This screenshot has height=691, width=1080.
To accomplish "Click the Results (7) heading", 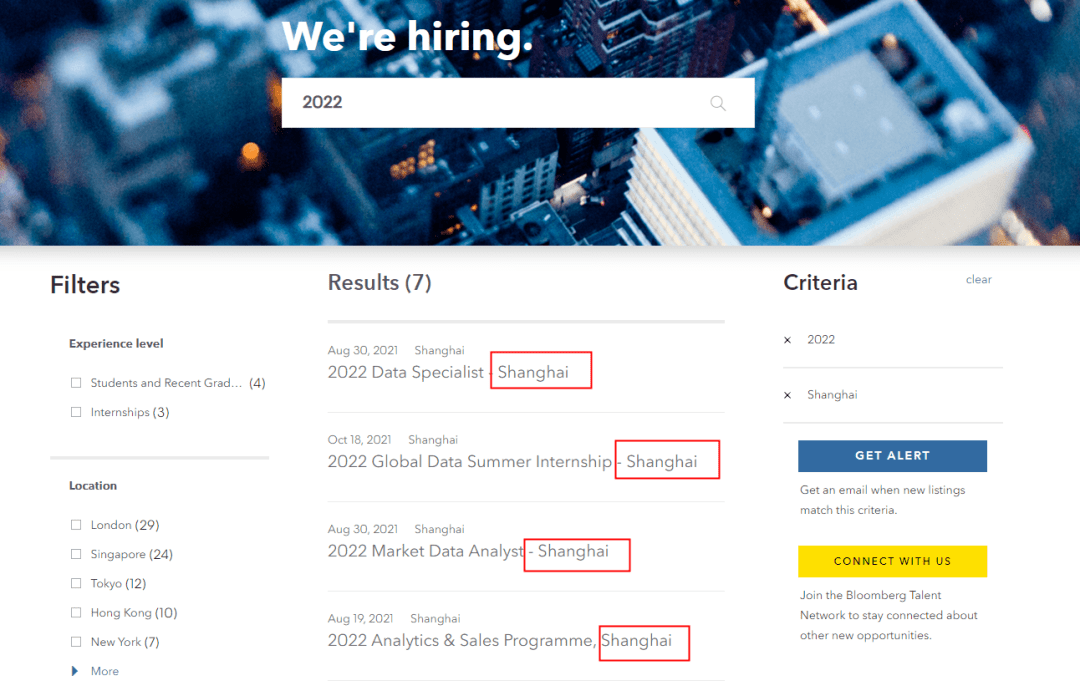I will tap(379, 283).
